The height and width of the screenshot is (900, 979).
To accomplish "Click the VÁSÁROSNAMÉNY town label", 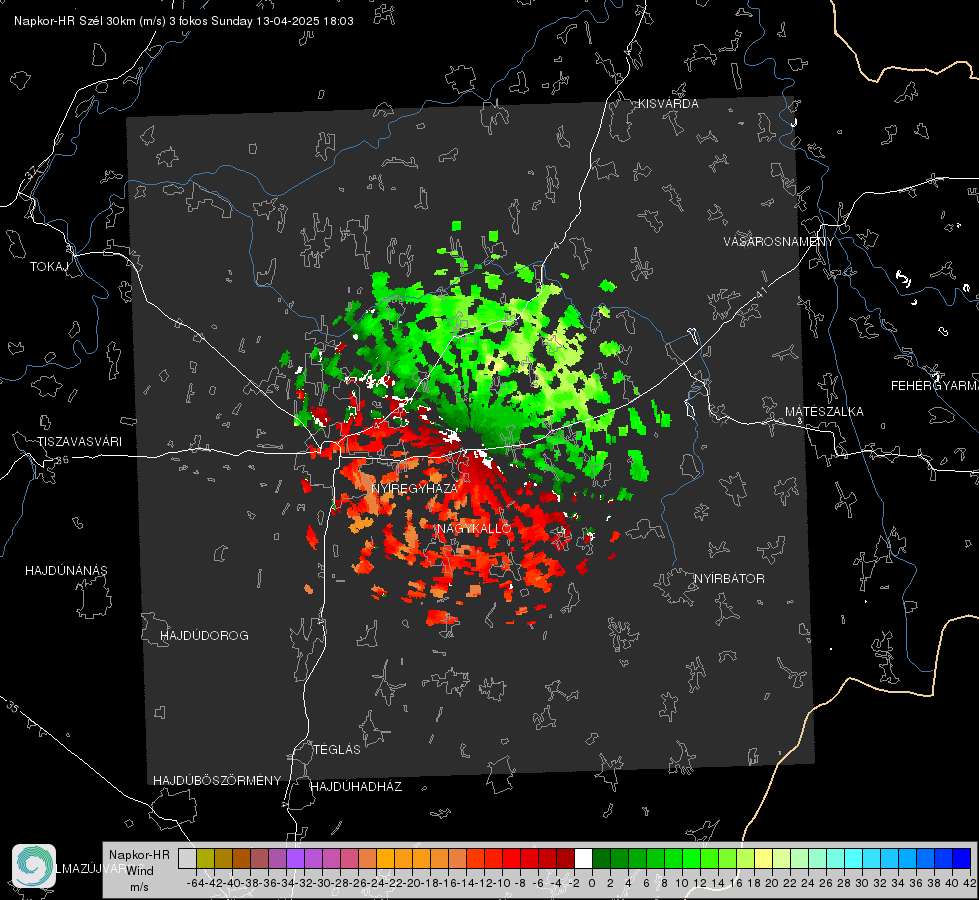I will click(779, 242).
